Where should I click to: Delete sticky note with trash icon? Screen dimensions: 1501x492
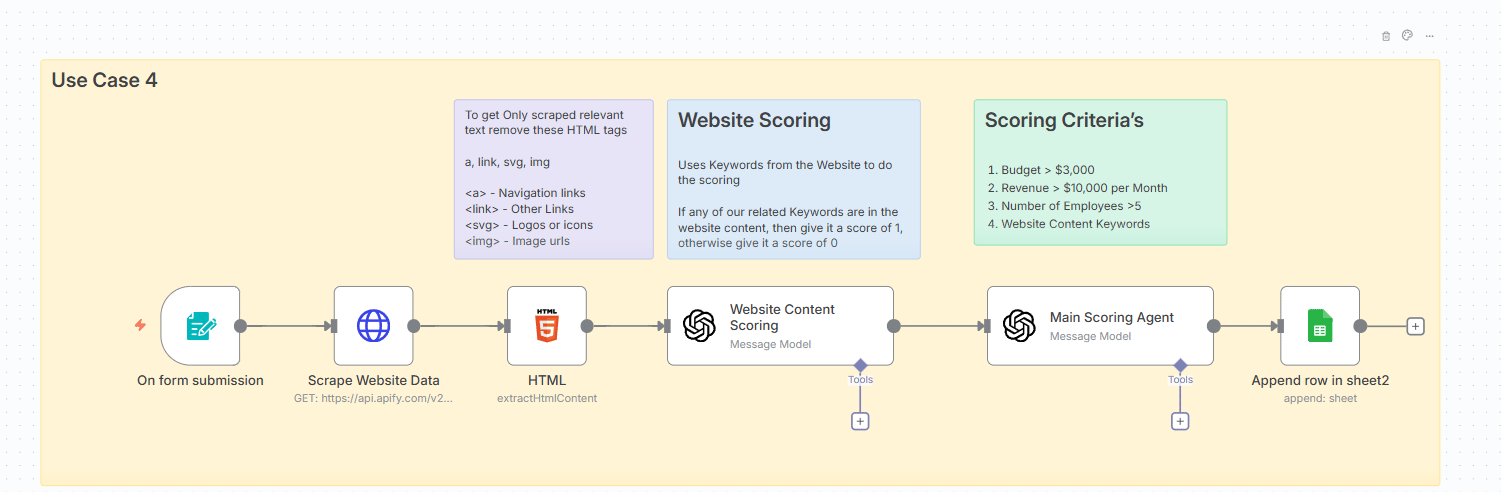point(1386,36)
